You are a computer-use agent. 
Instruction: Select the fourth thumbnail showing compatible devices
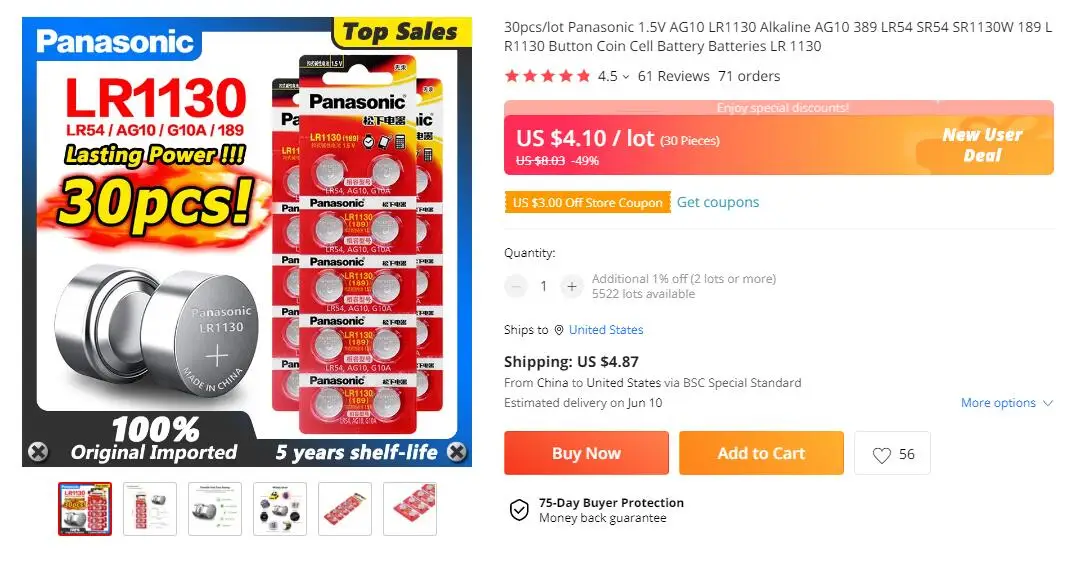pos(280,509)
